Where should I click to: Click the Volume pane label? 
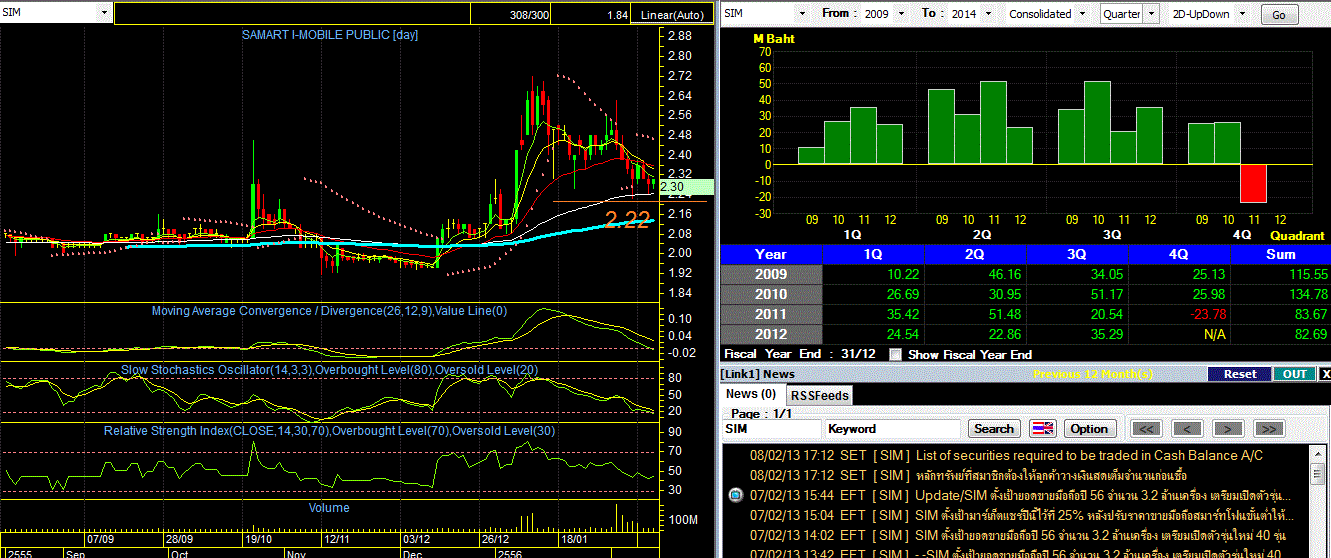tap(329, 508)
